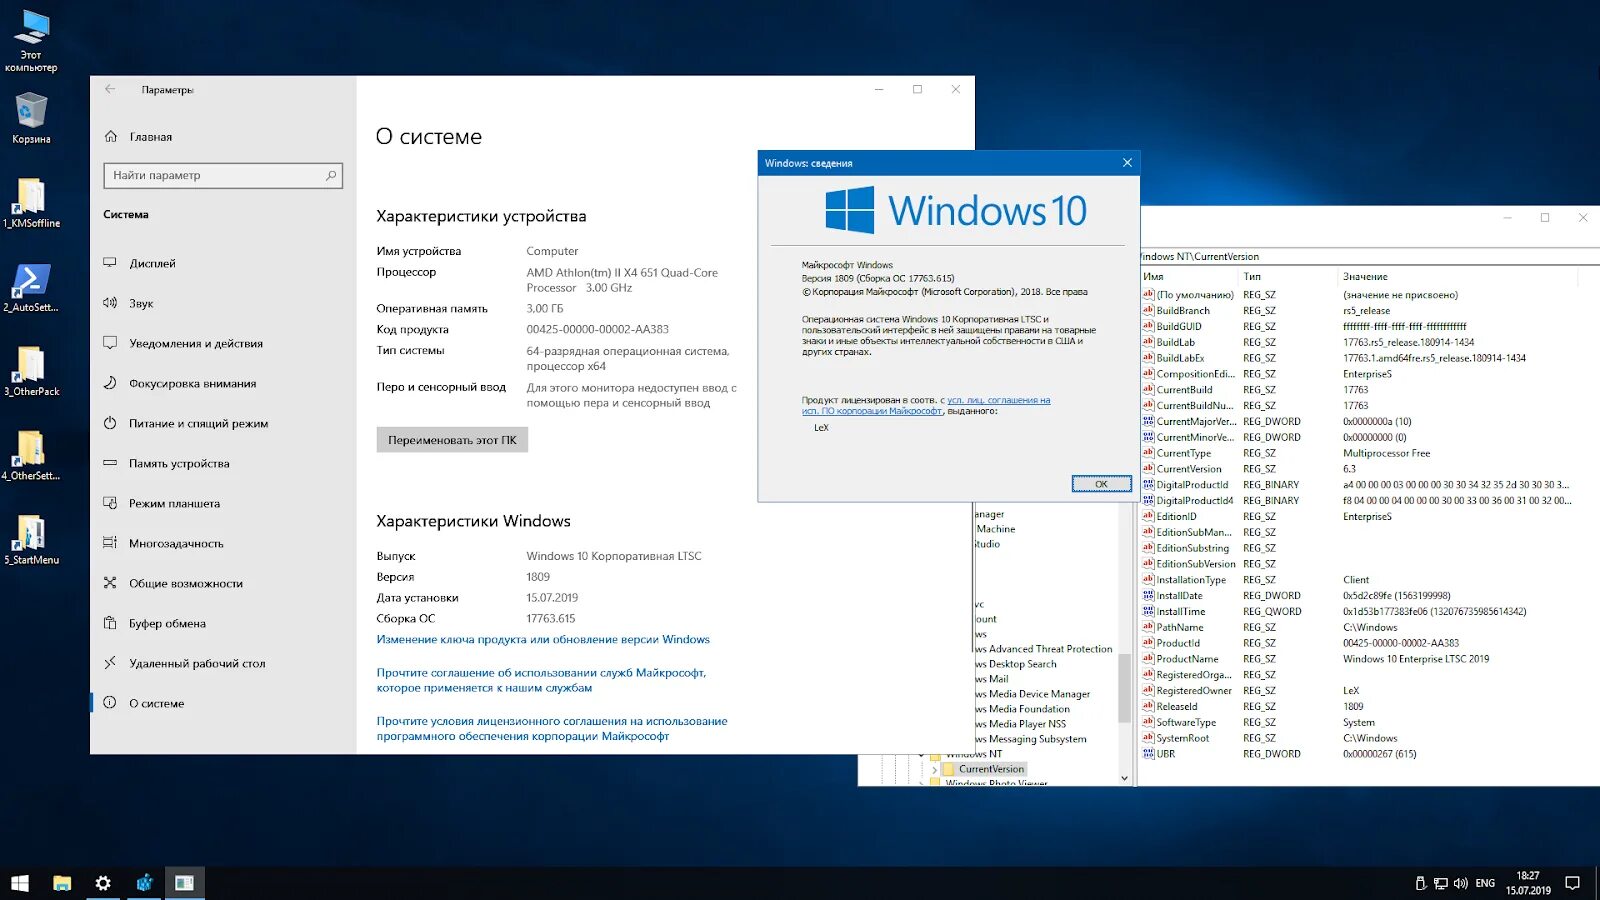1600x900 pixels.
Task: Open the Microsoft services agreement link
Action: [541, 680]
